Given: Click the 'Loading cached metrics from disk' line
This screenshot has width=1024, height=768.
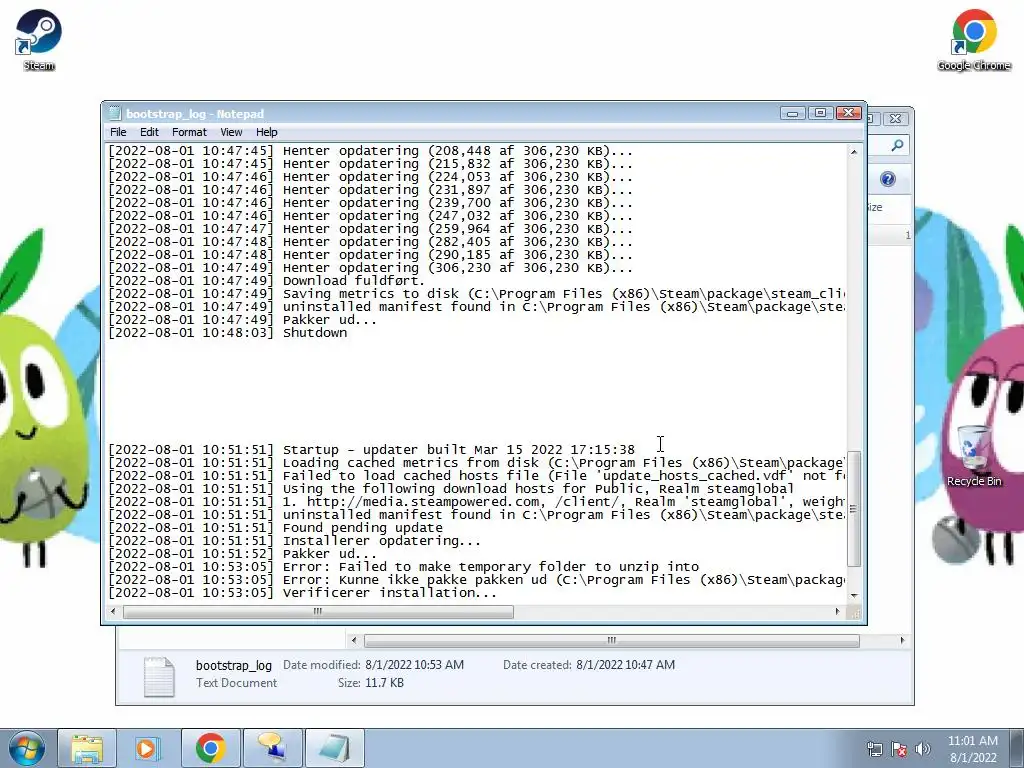Looking at the screenshot, I should tap(477, 463).
